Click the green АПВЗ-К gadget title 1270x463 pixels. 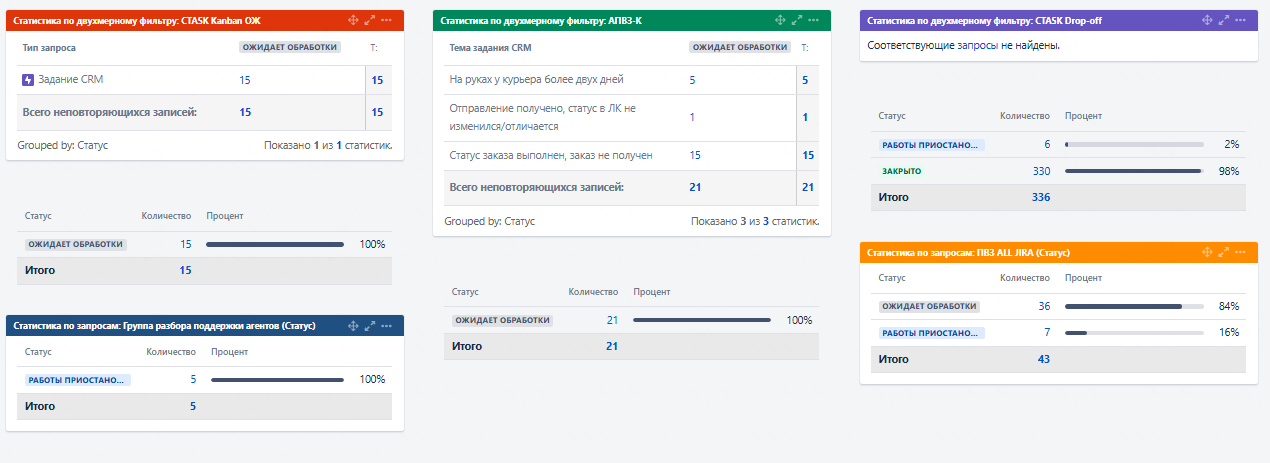(540, 20)
